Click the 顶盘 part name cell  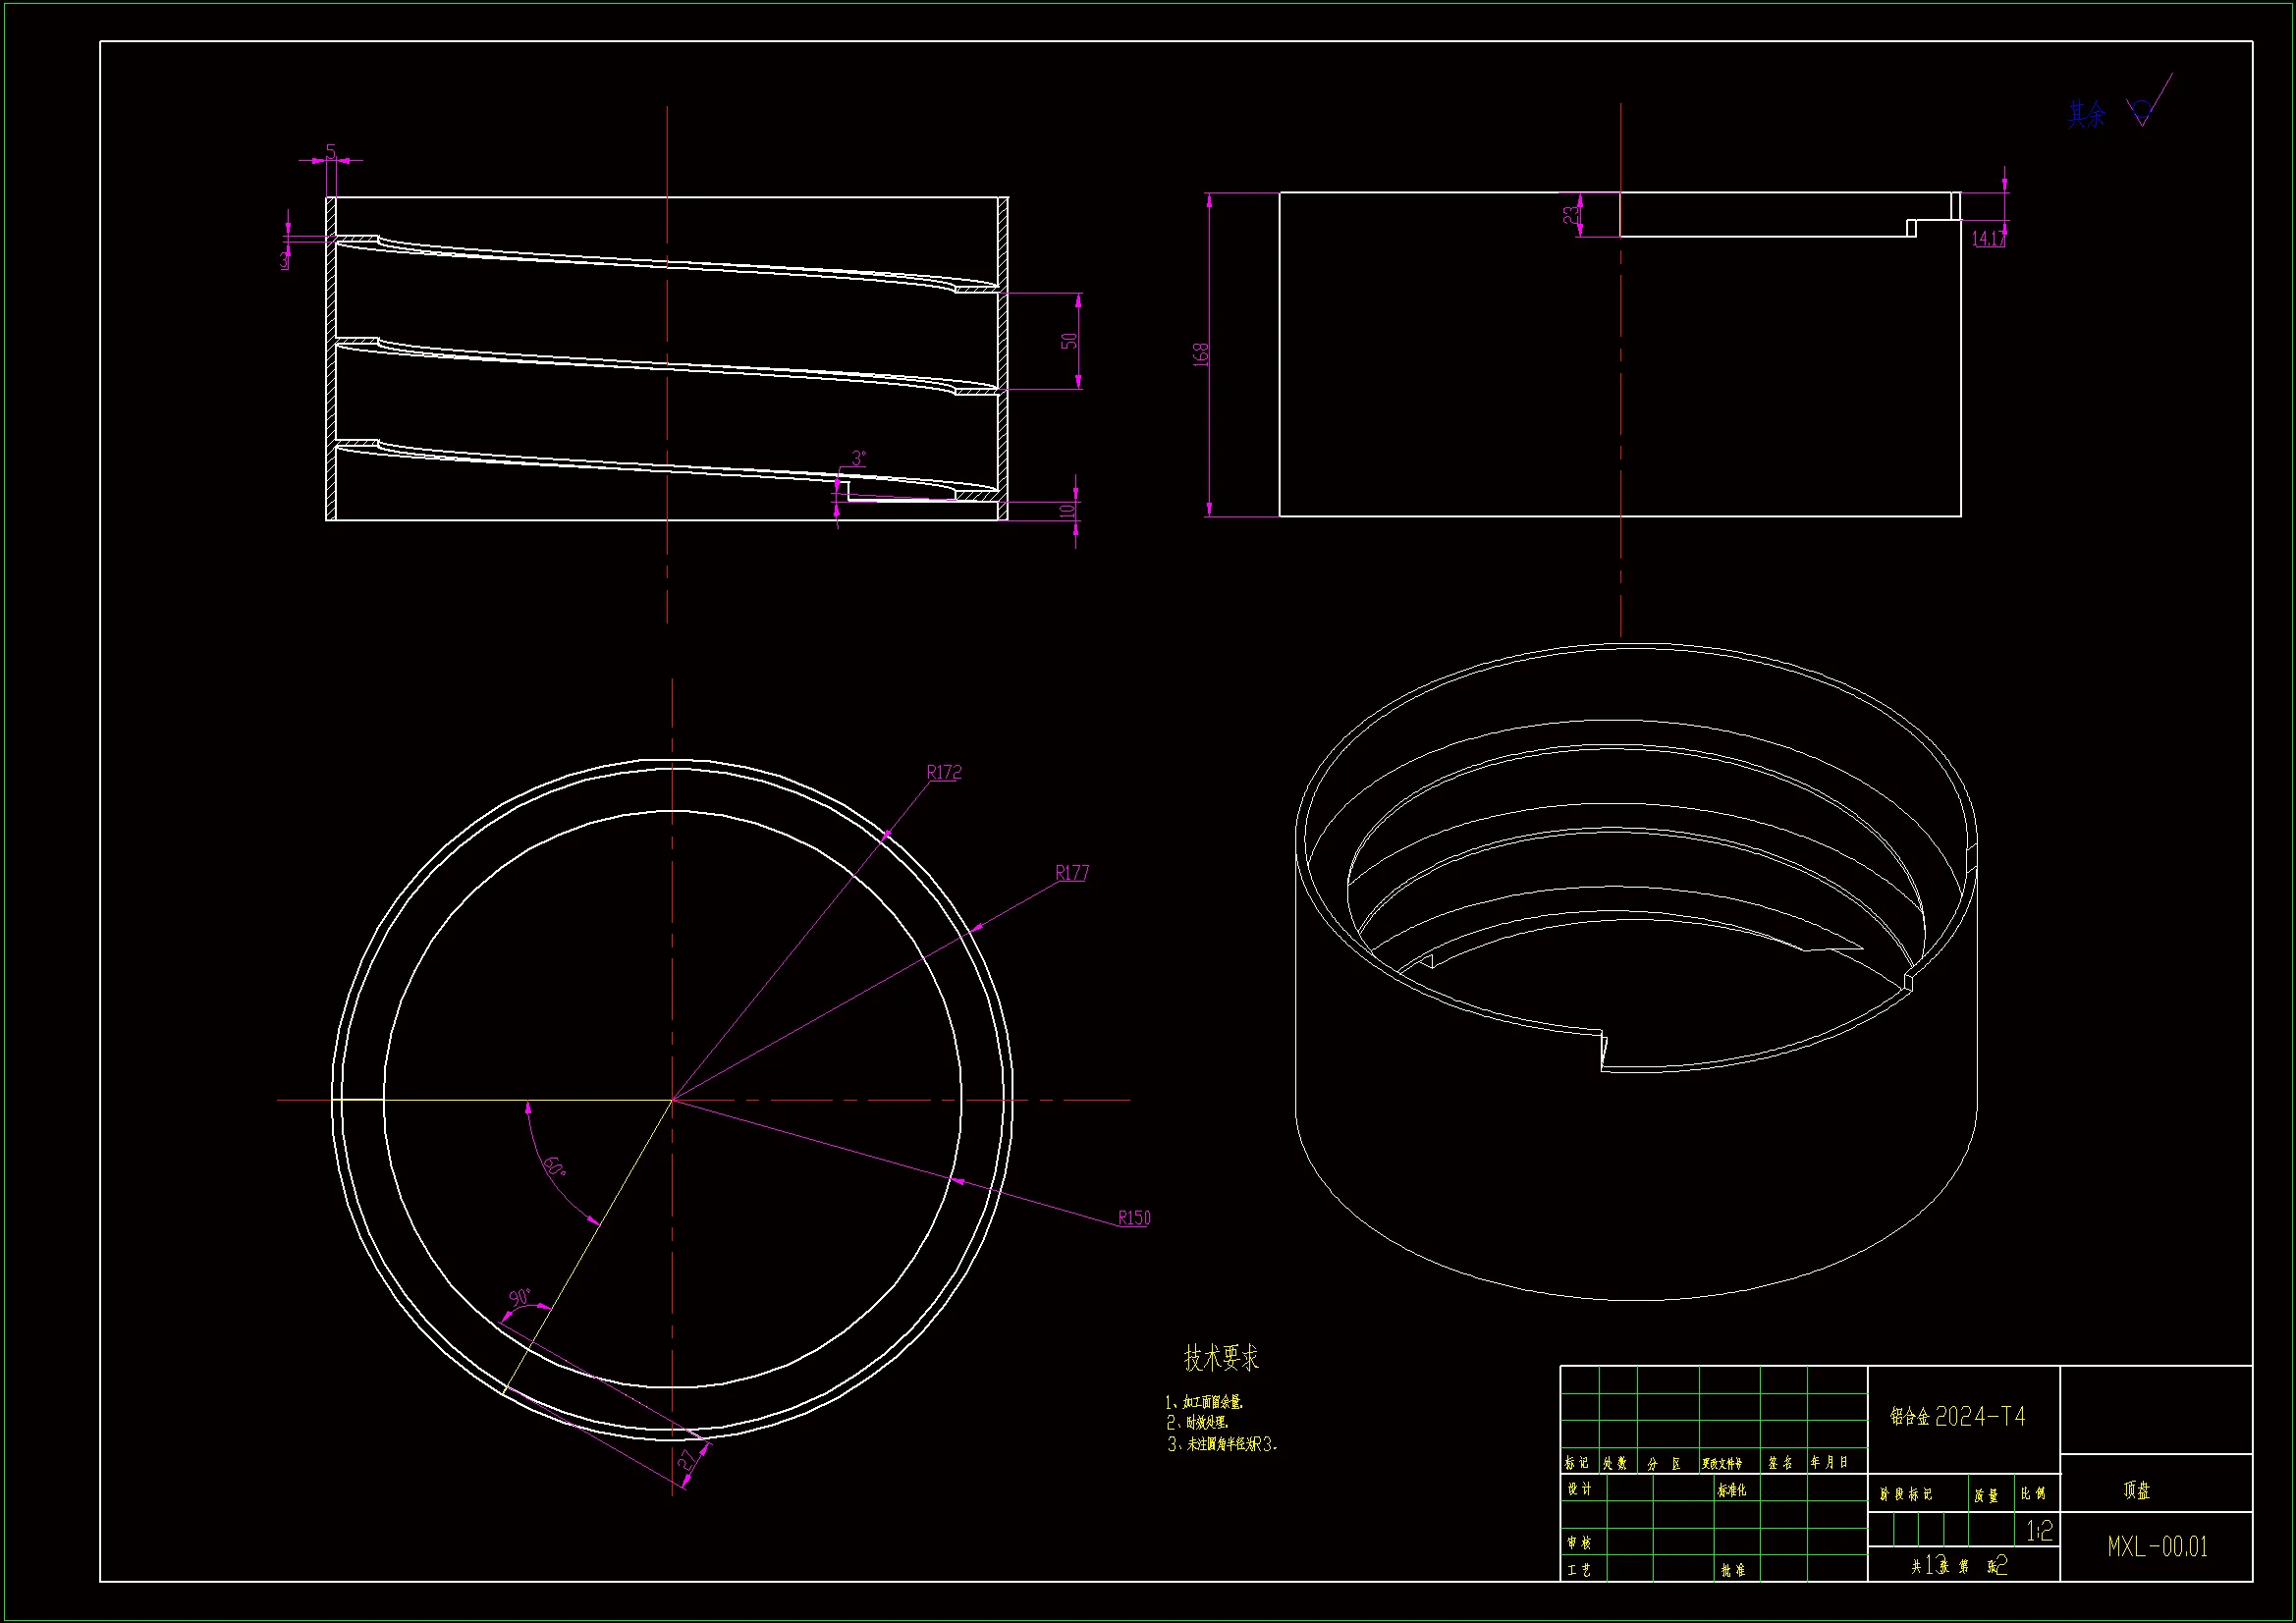(x=2137, y=1490)
